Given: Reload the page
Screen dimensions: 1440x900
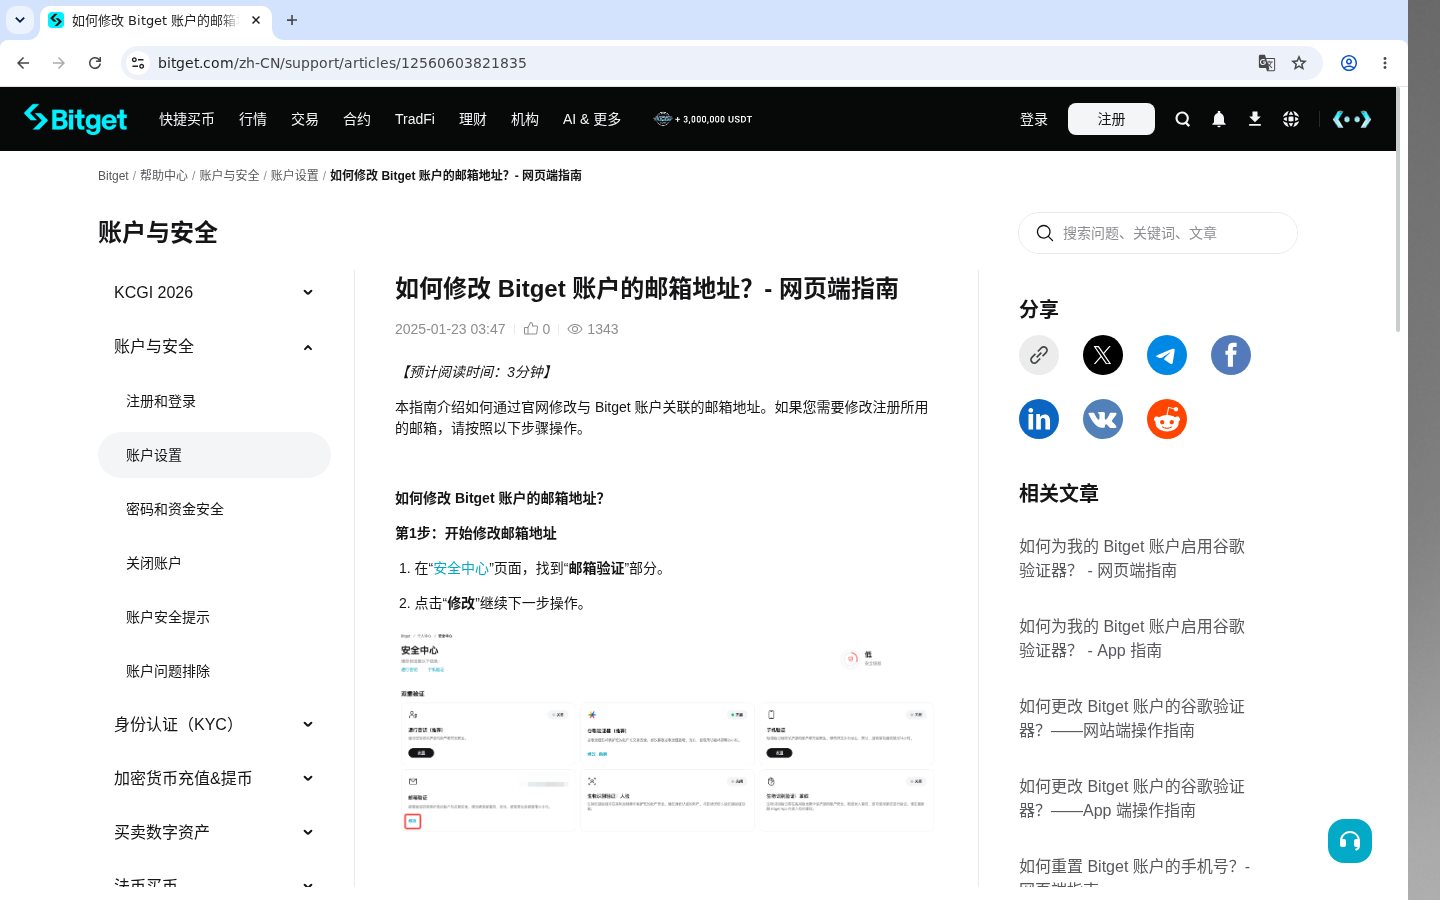Looking at the screenshot, I should pos(95,63).
